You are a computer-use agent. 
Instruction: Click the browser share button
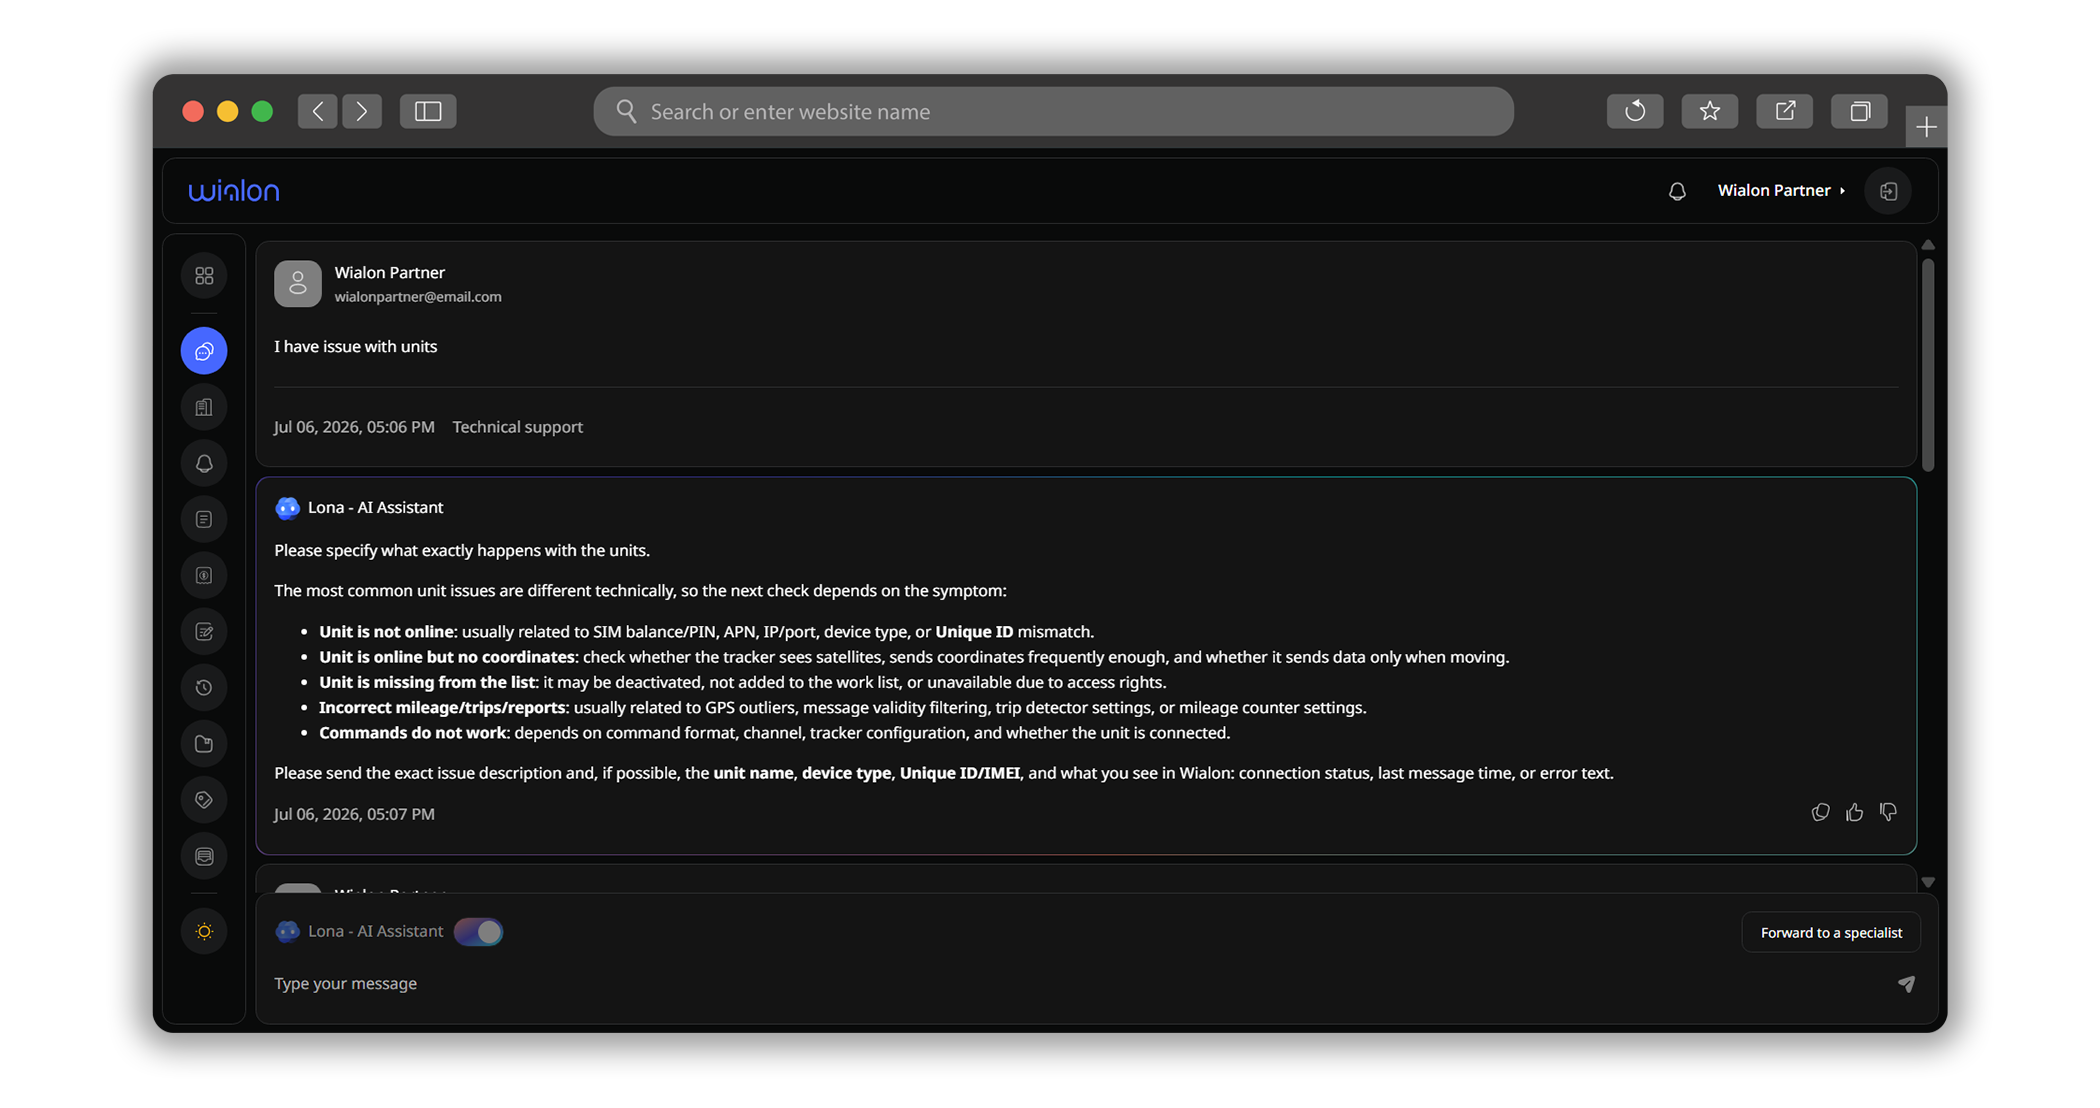click(x=1785, y=111)
